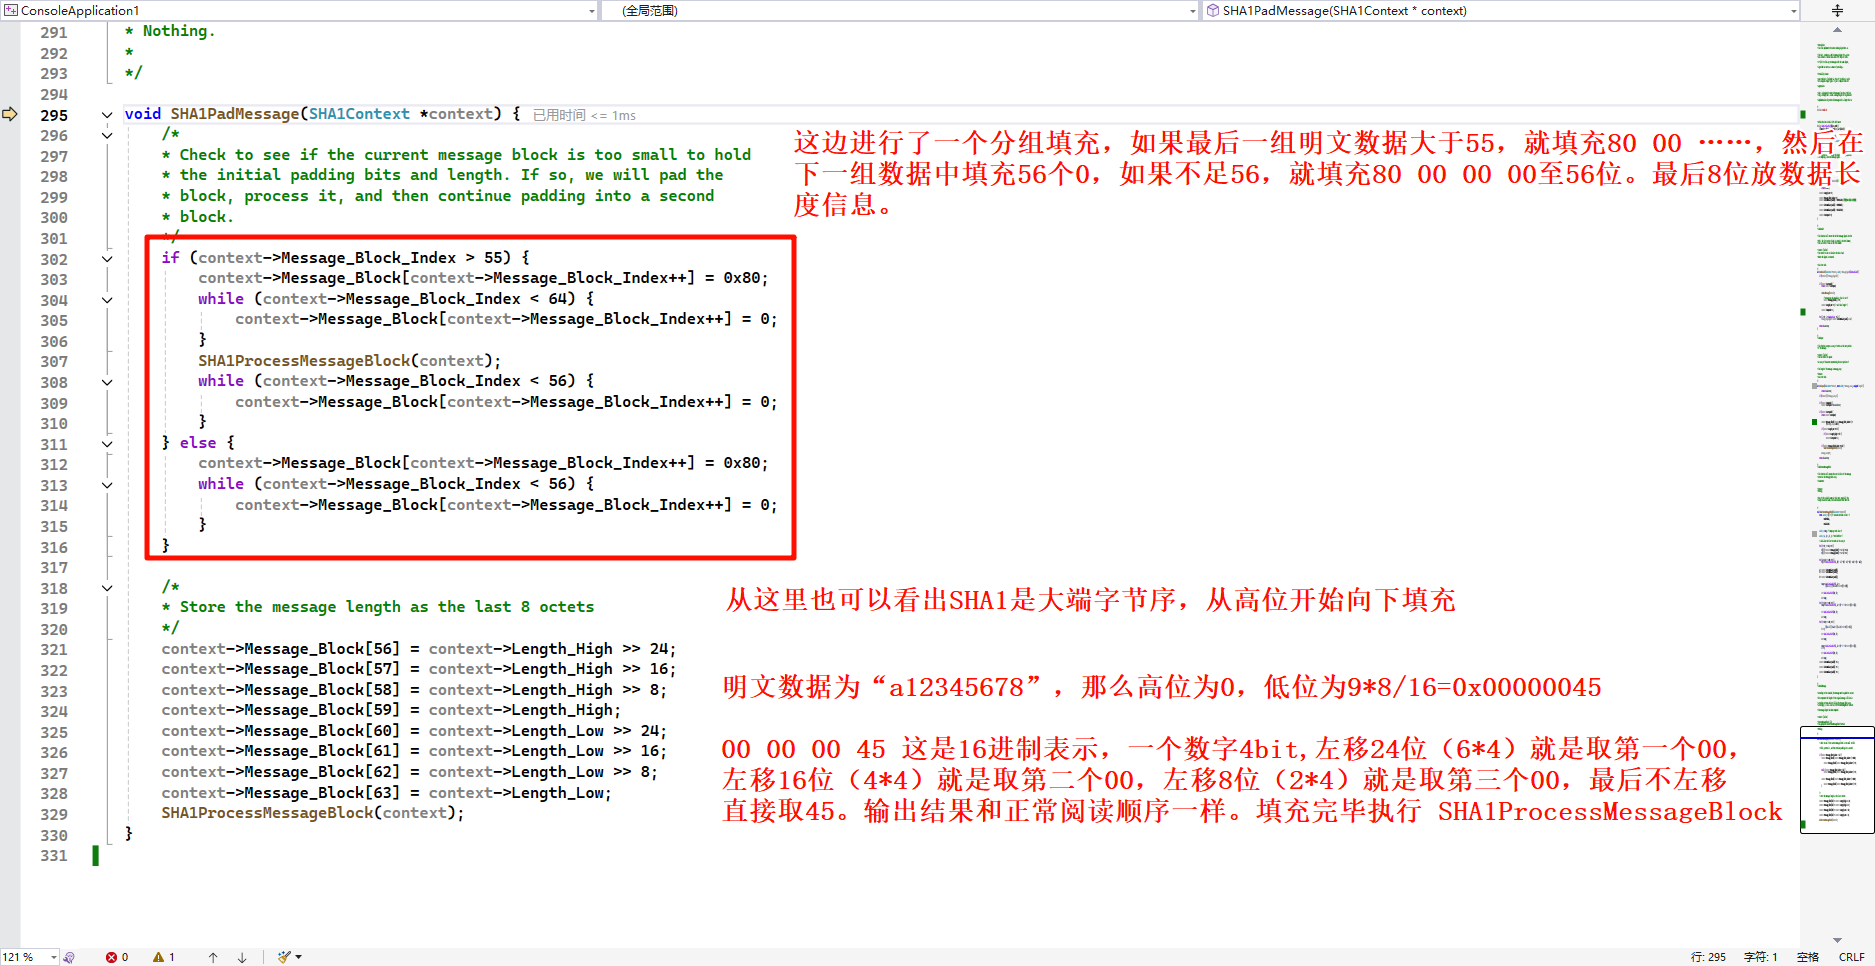Collapse the else block at line 311
Viewport: 1875px width, 966px height.
tap(107, 444)
